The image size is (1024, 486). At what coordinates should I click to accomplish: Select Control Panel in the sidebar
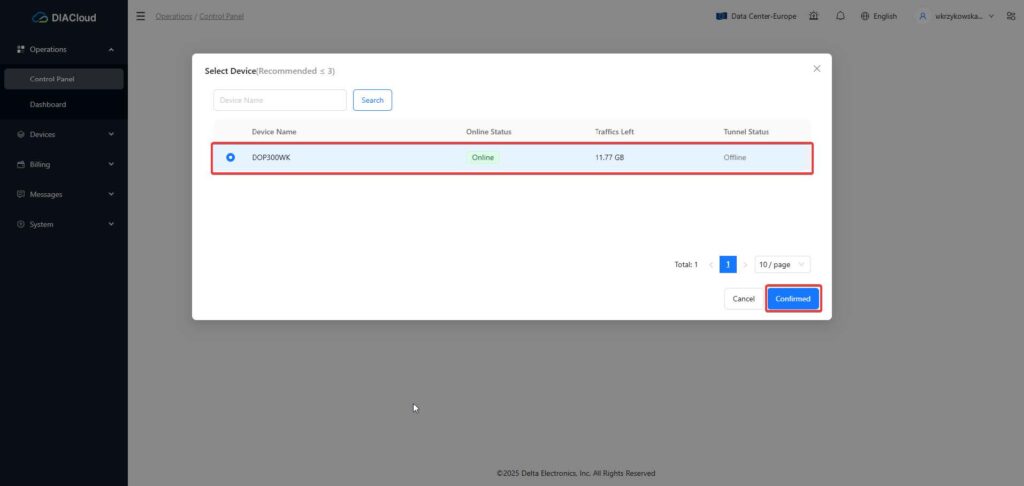coord(52,79)
